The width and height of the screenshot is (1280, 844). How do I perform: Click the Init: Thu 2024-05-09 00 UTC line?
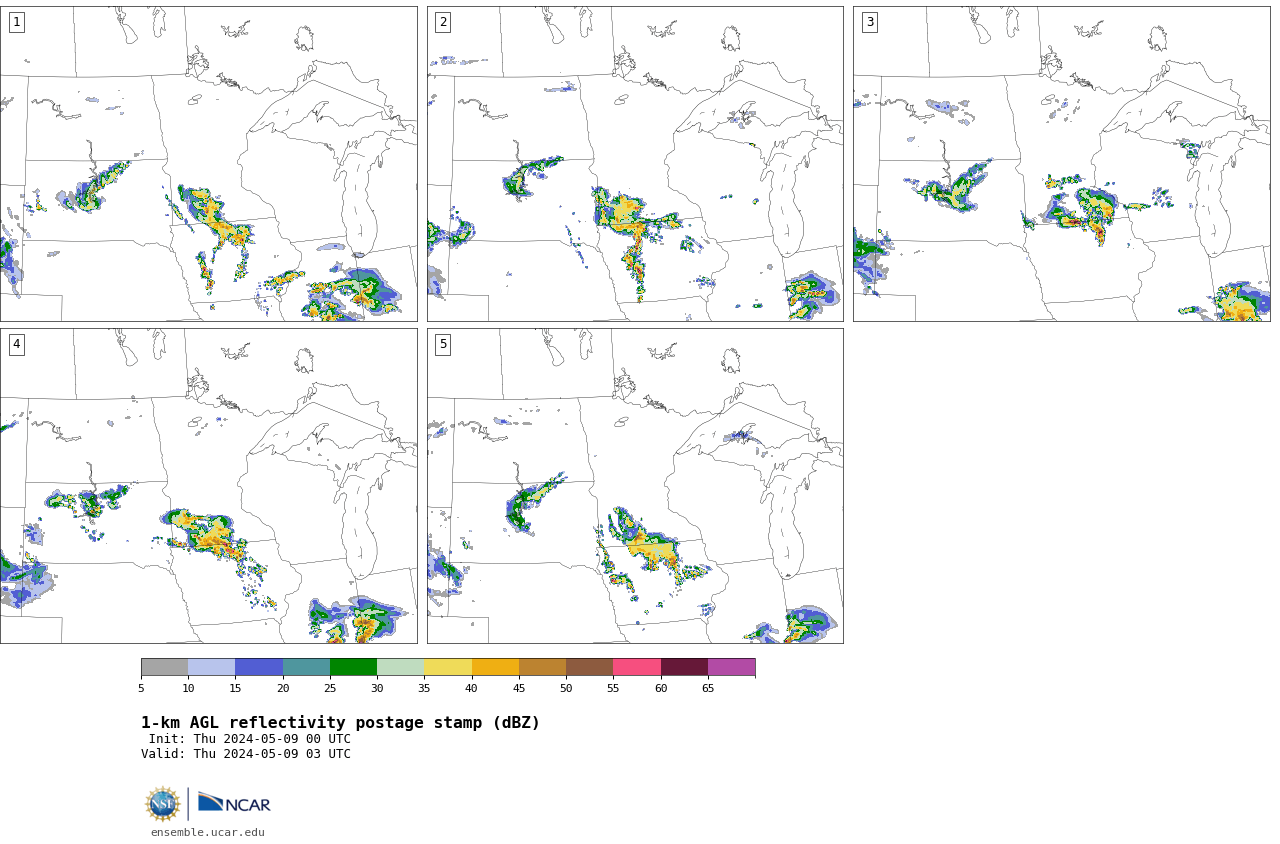[250, 739]
